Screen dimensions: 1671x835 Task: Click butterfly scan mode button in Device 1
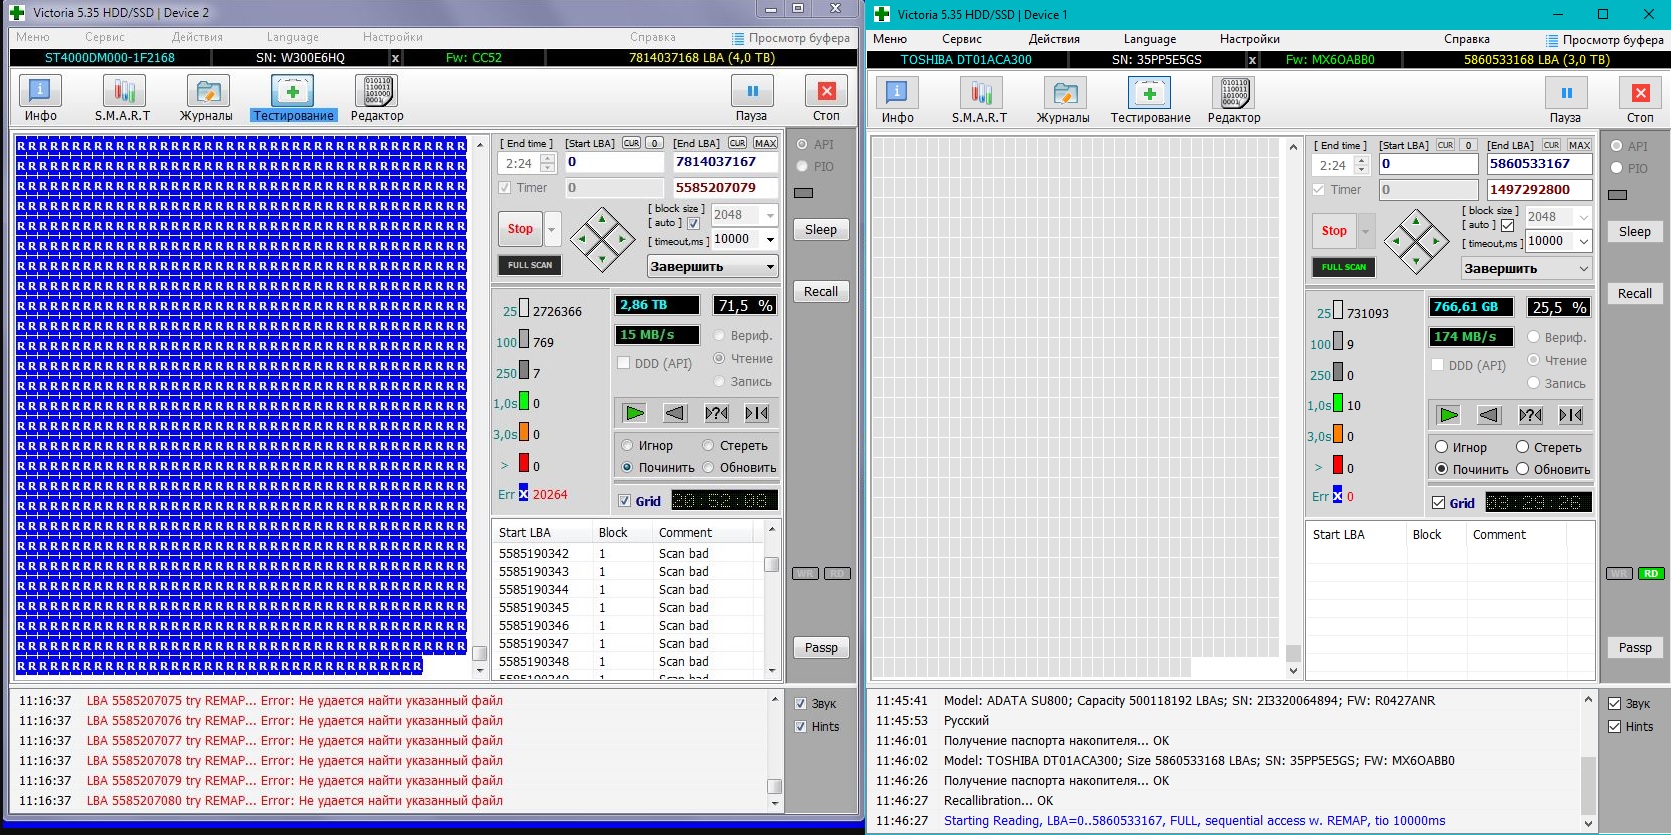[1571, 415]
